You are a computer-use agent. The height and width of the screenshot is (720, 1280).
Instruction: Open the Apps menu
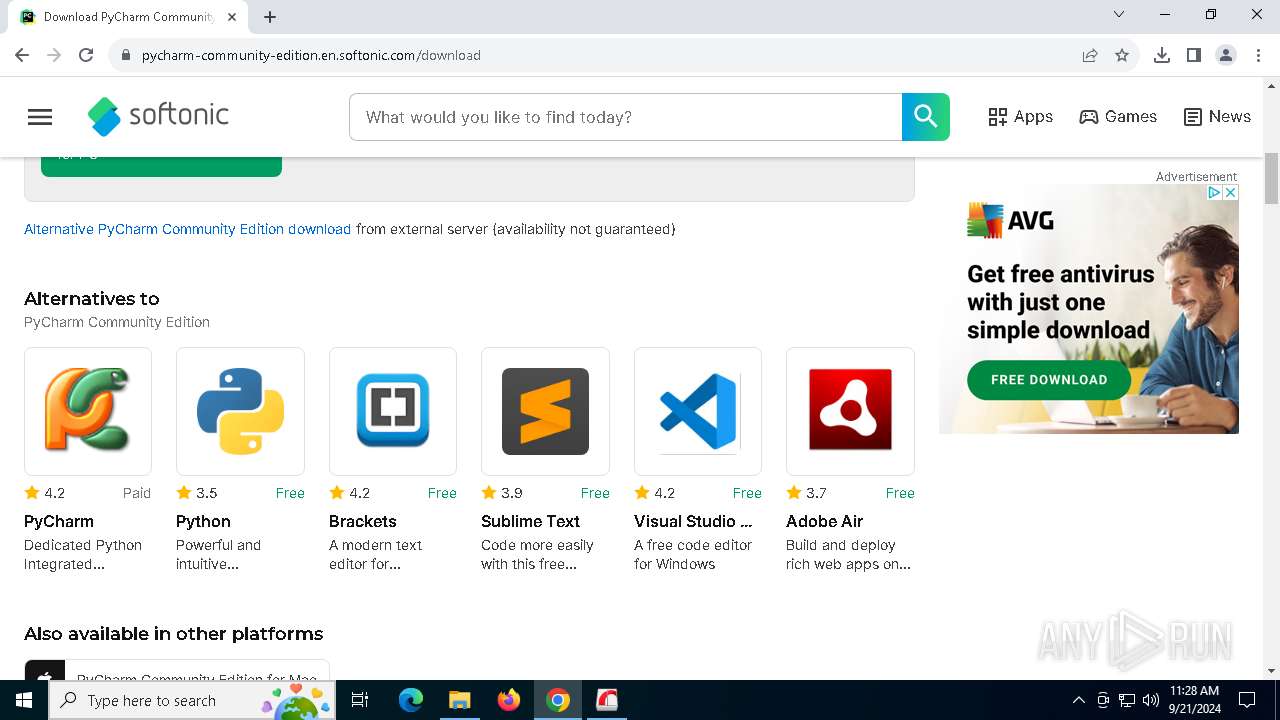coord(1020,117)
